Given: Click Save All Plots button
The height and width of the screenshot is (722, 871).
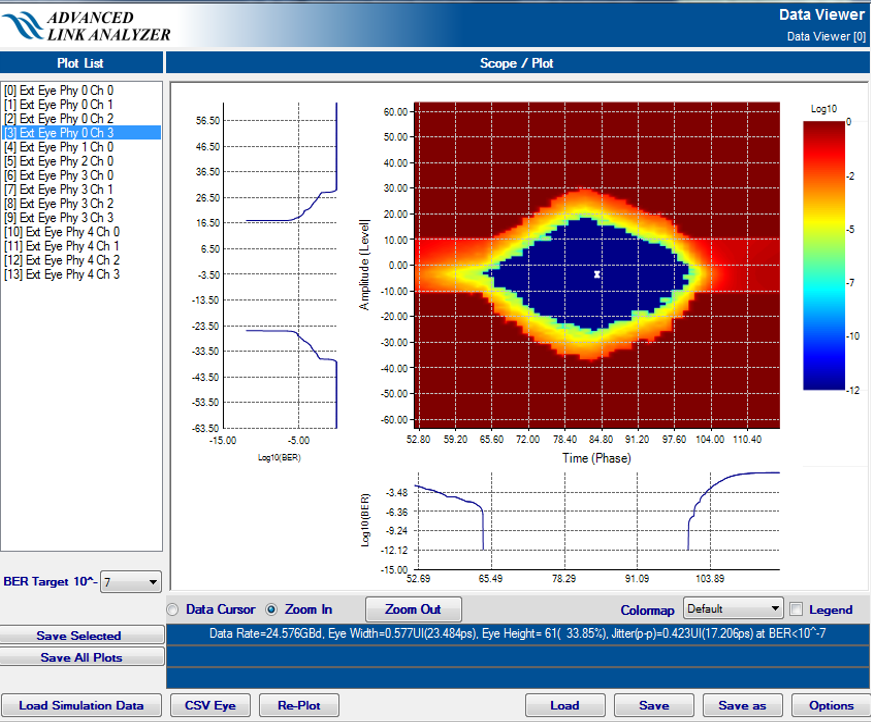Looking at the screenshot, I should (x=80, y=657).
